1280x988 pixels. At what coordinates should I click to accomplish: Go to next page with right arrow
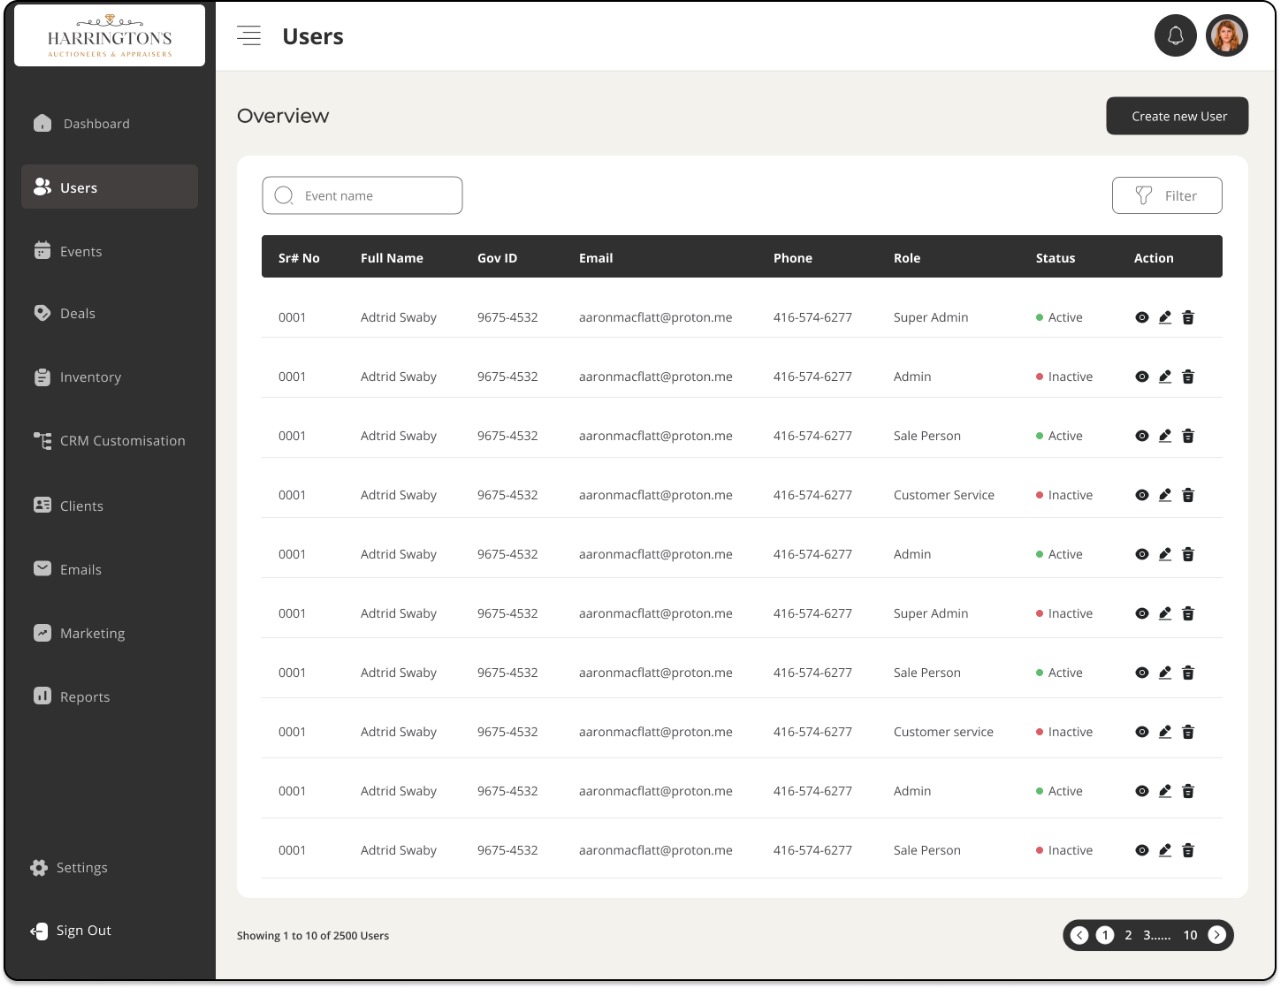tap(1217, 935)
